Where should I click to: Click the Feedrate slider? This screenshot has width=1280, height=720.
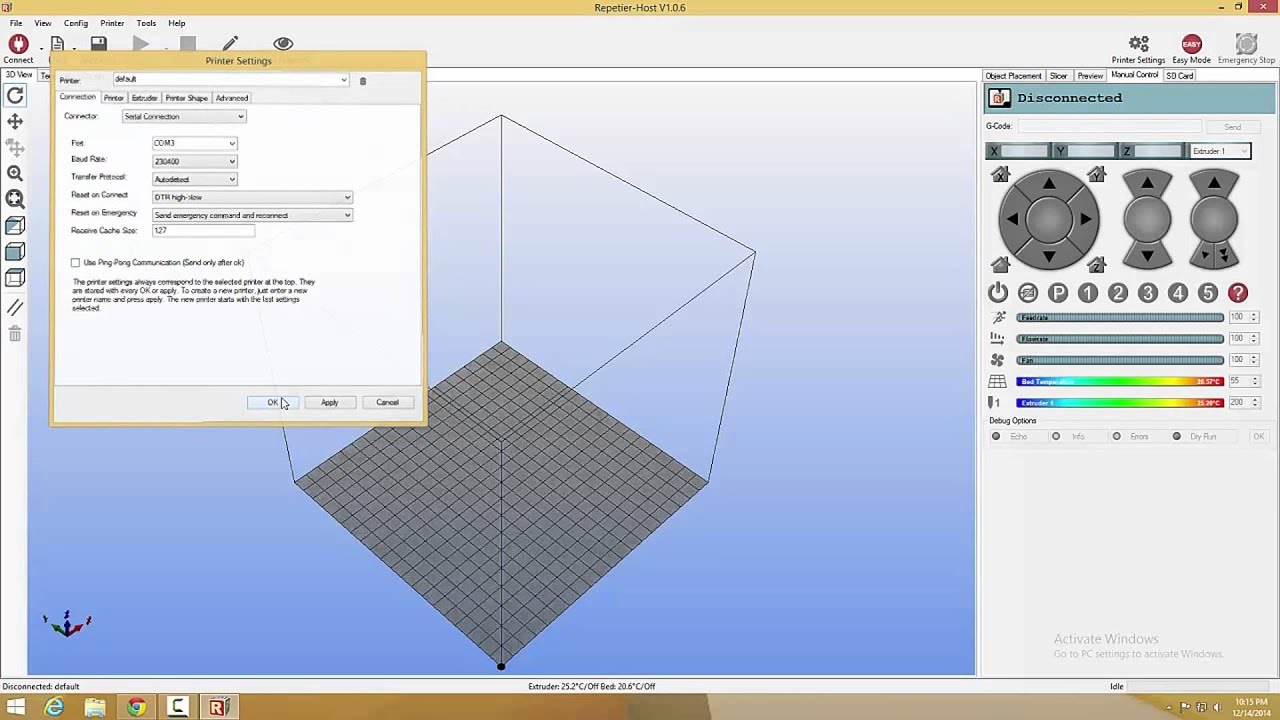1120,318
